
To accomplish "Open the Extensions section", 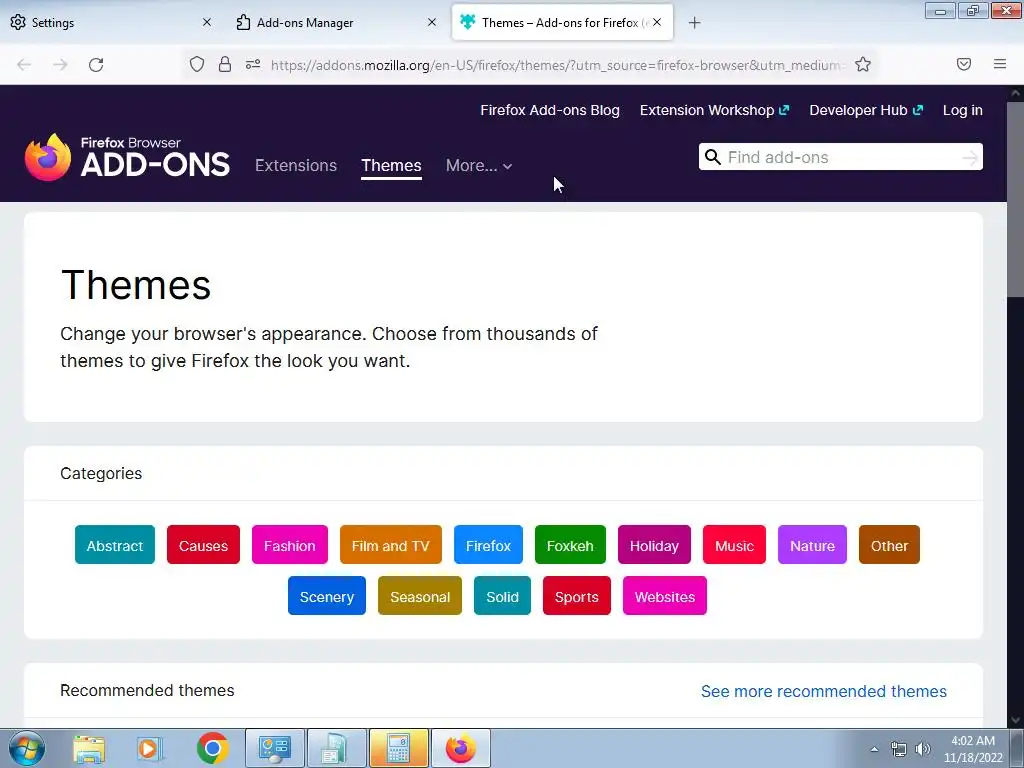I will 296,166.
